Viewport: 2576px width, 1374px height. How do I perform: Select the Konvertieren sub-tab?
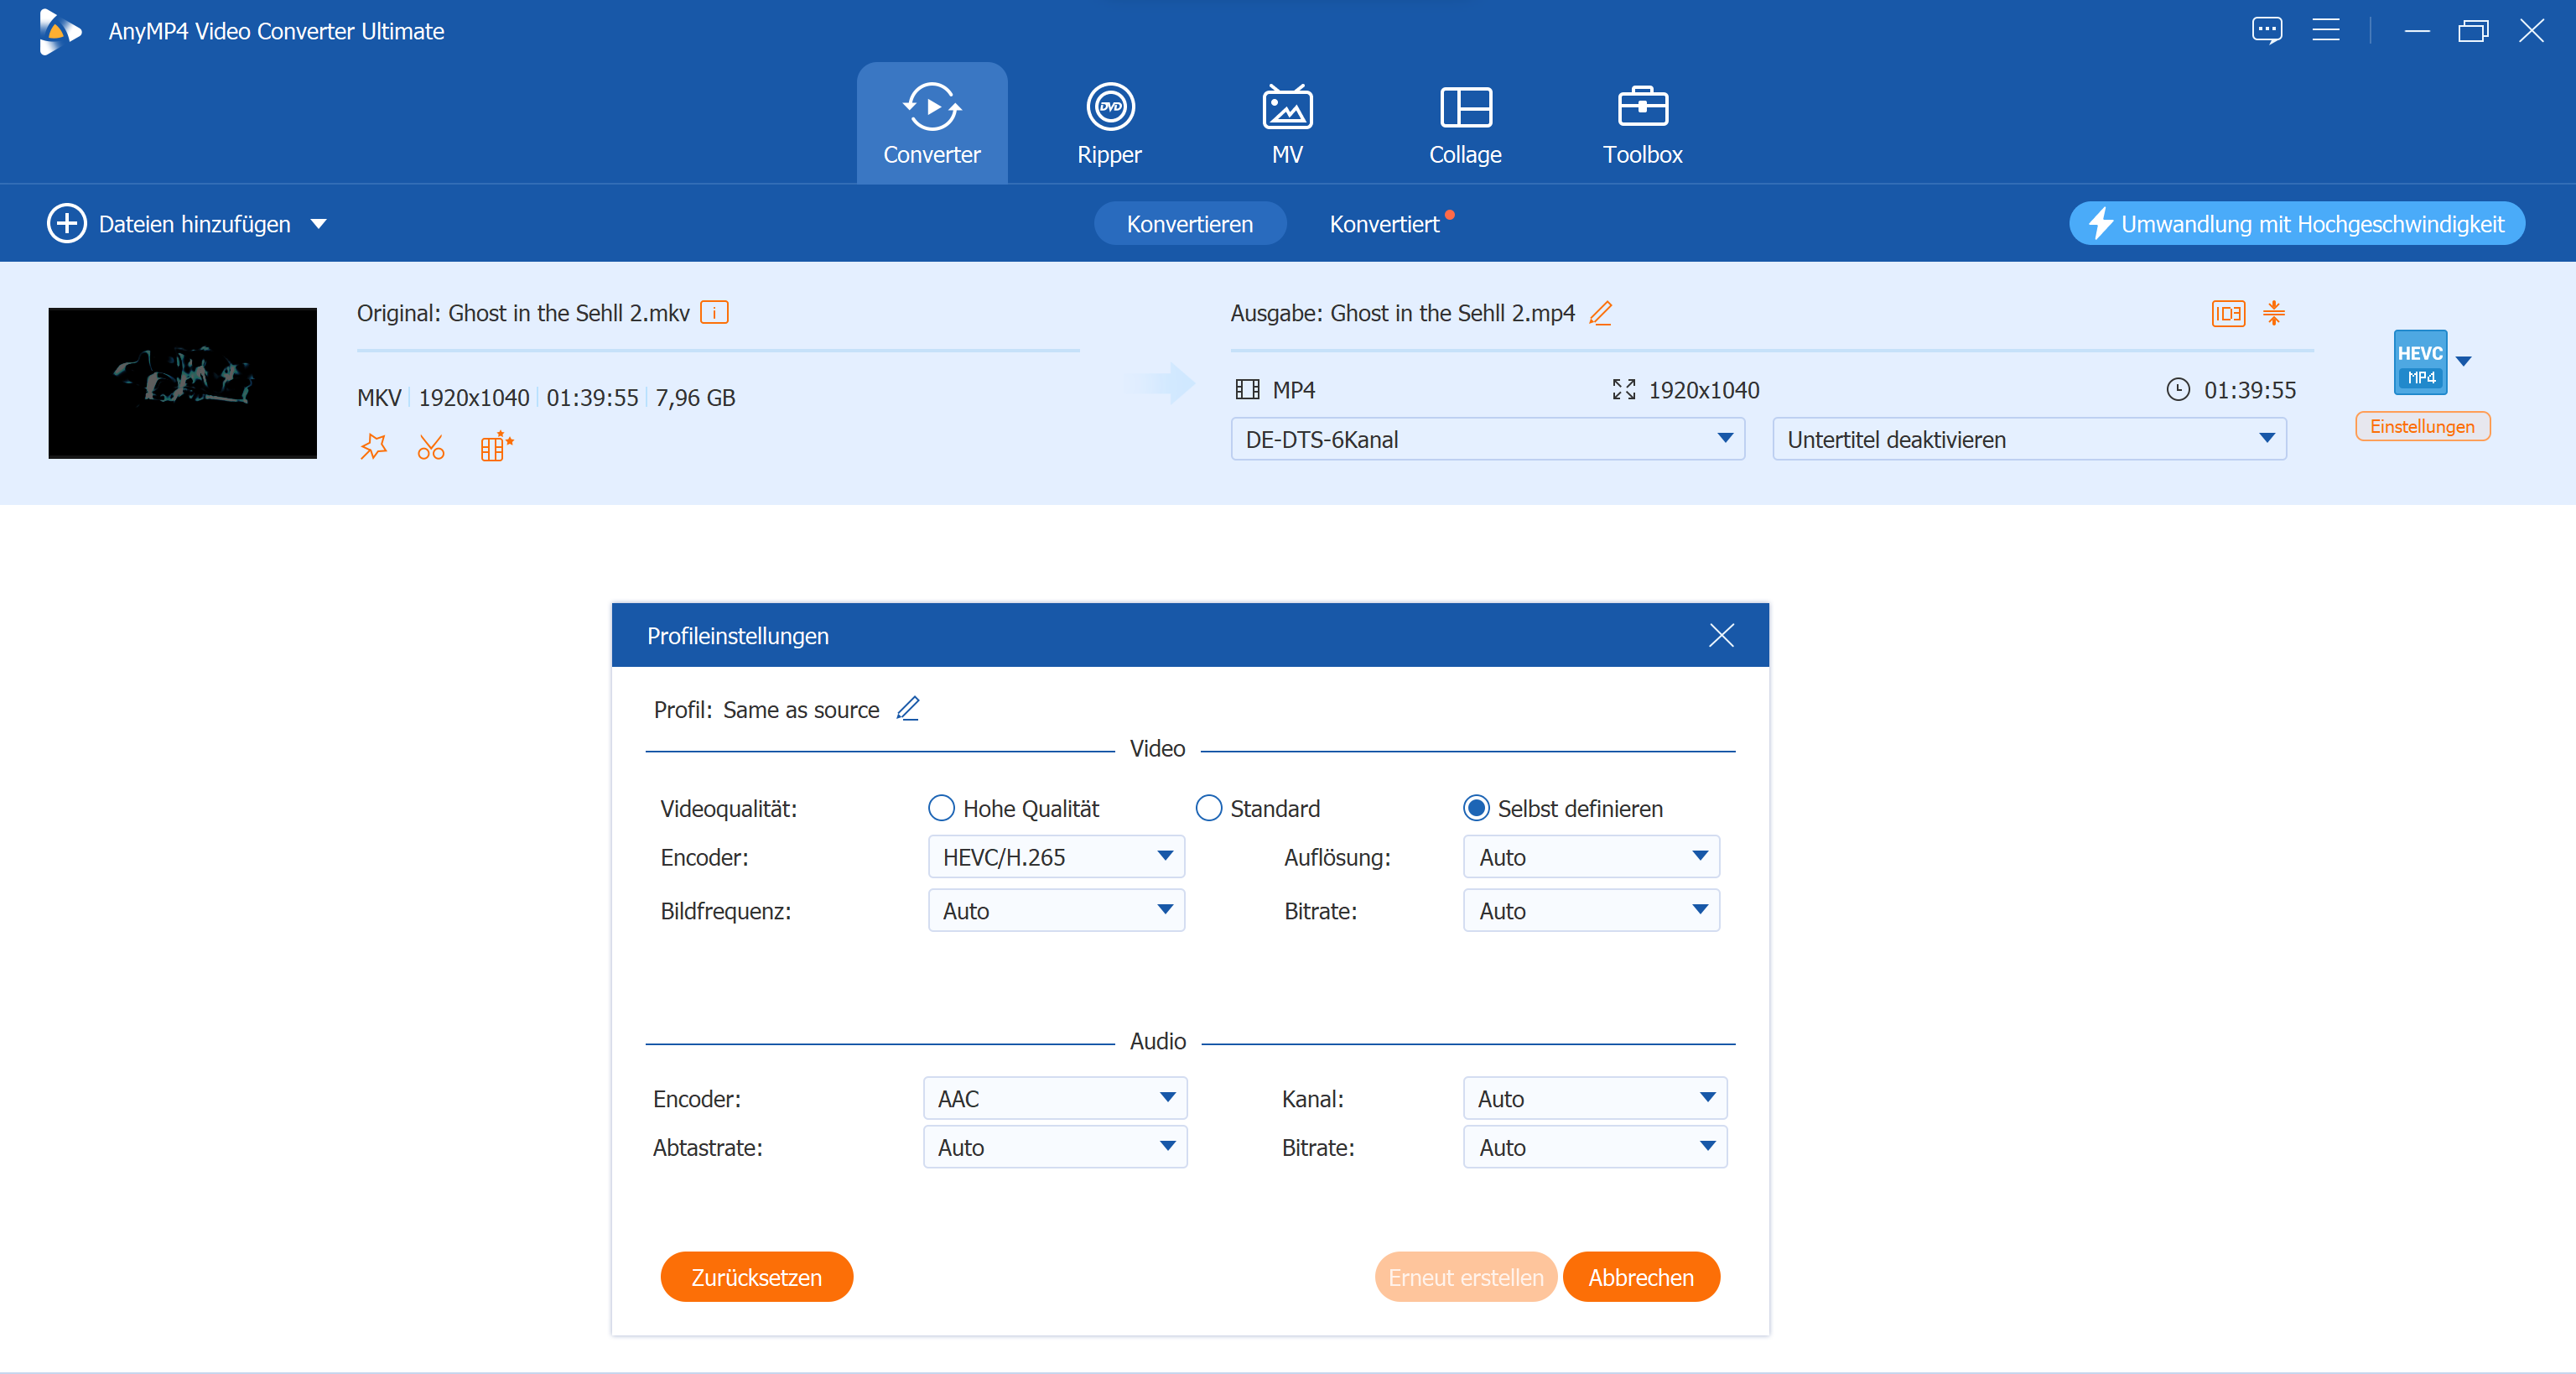coord(1189,224)
